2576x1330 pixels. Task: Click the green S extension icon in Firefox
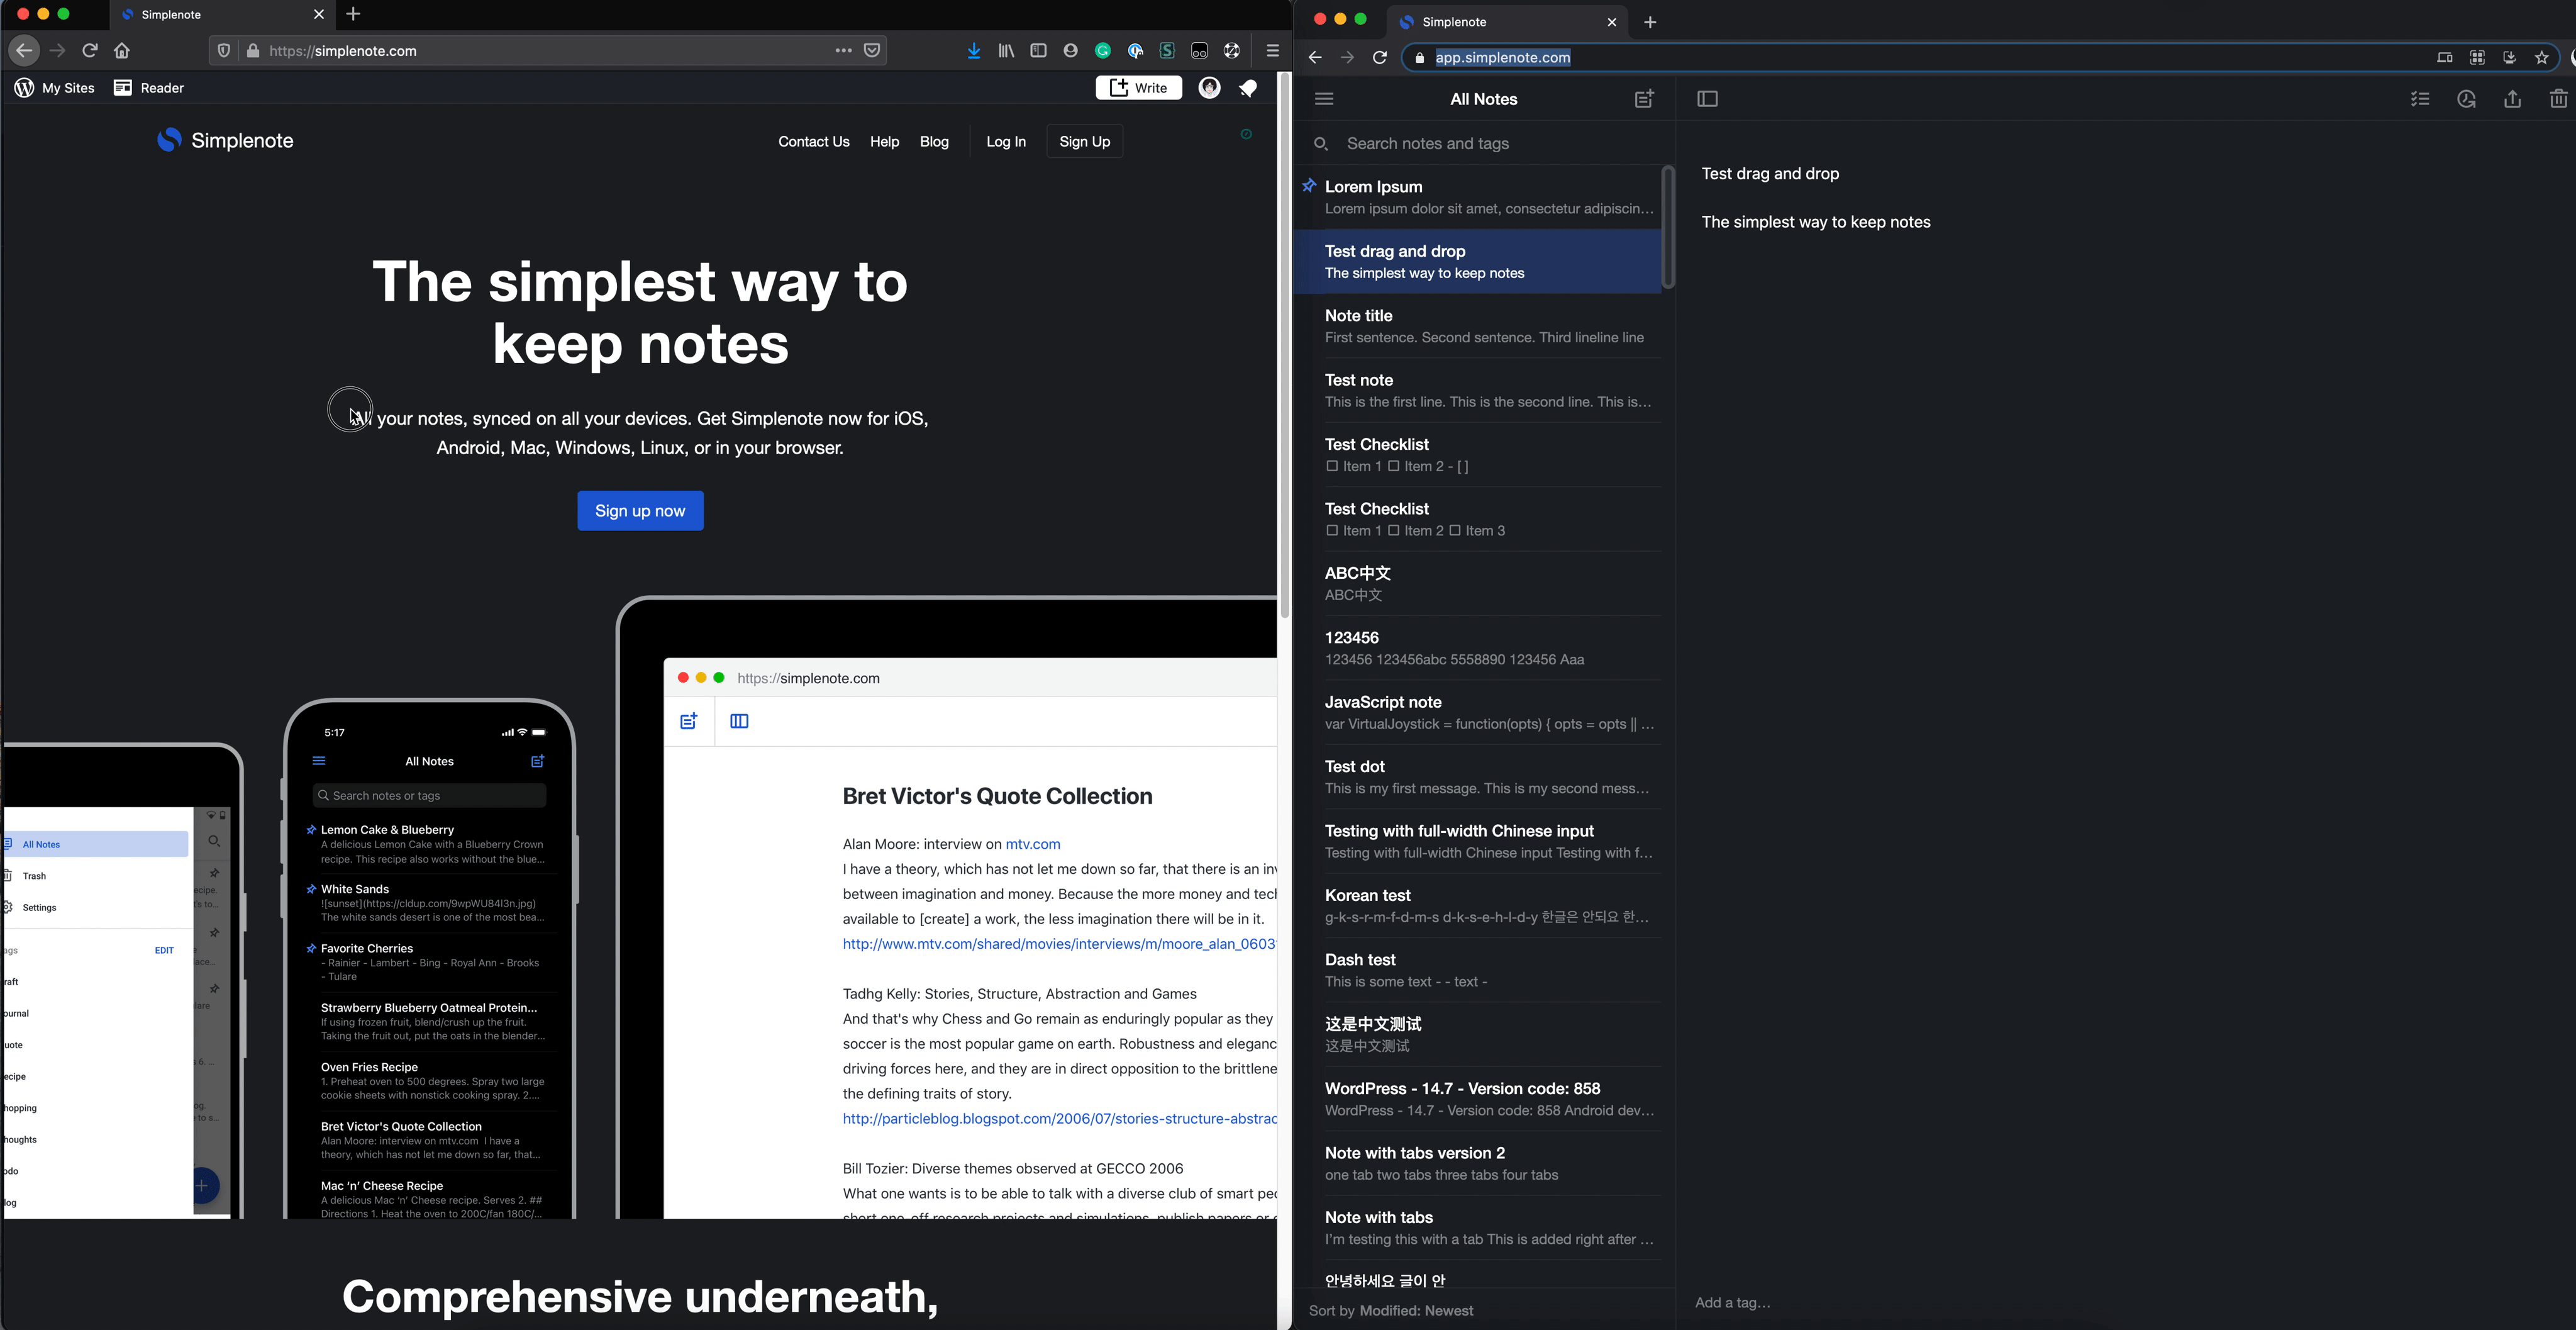click(1167, 51)
